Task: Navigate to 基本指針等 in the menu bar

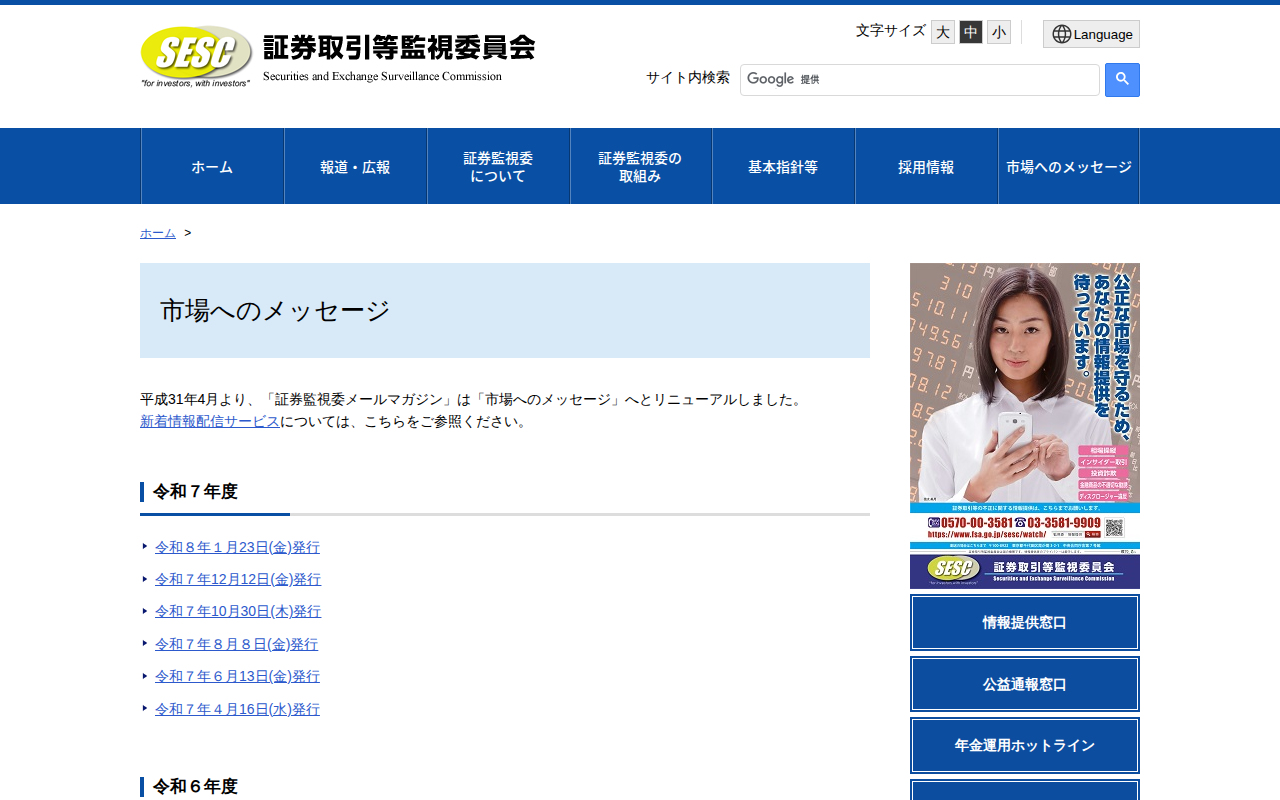Action: pos(783,166)
